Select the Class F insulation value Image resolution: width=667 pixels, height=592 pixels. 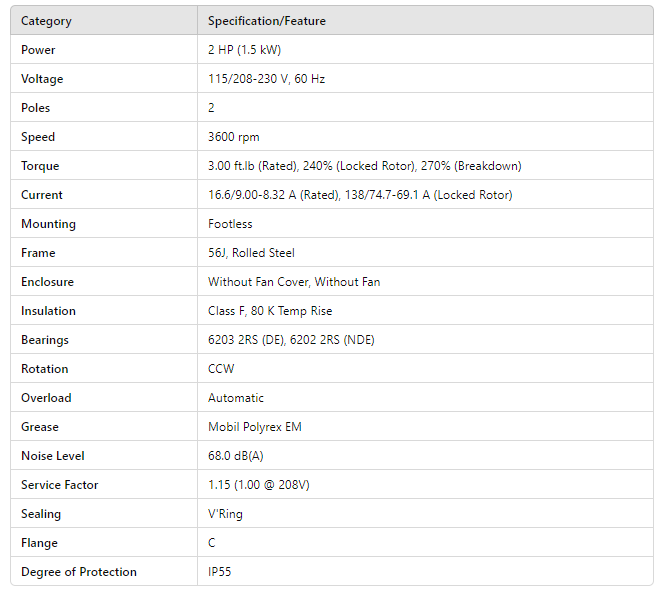[270, 311]
